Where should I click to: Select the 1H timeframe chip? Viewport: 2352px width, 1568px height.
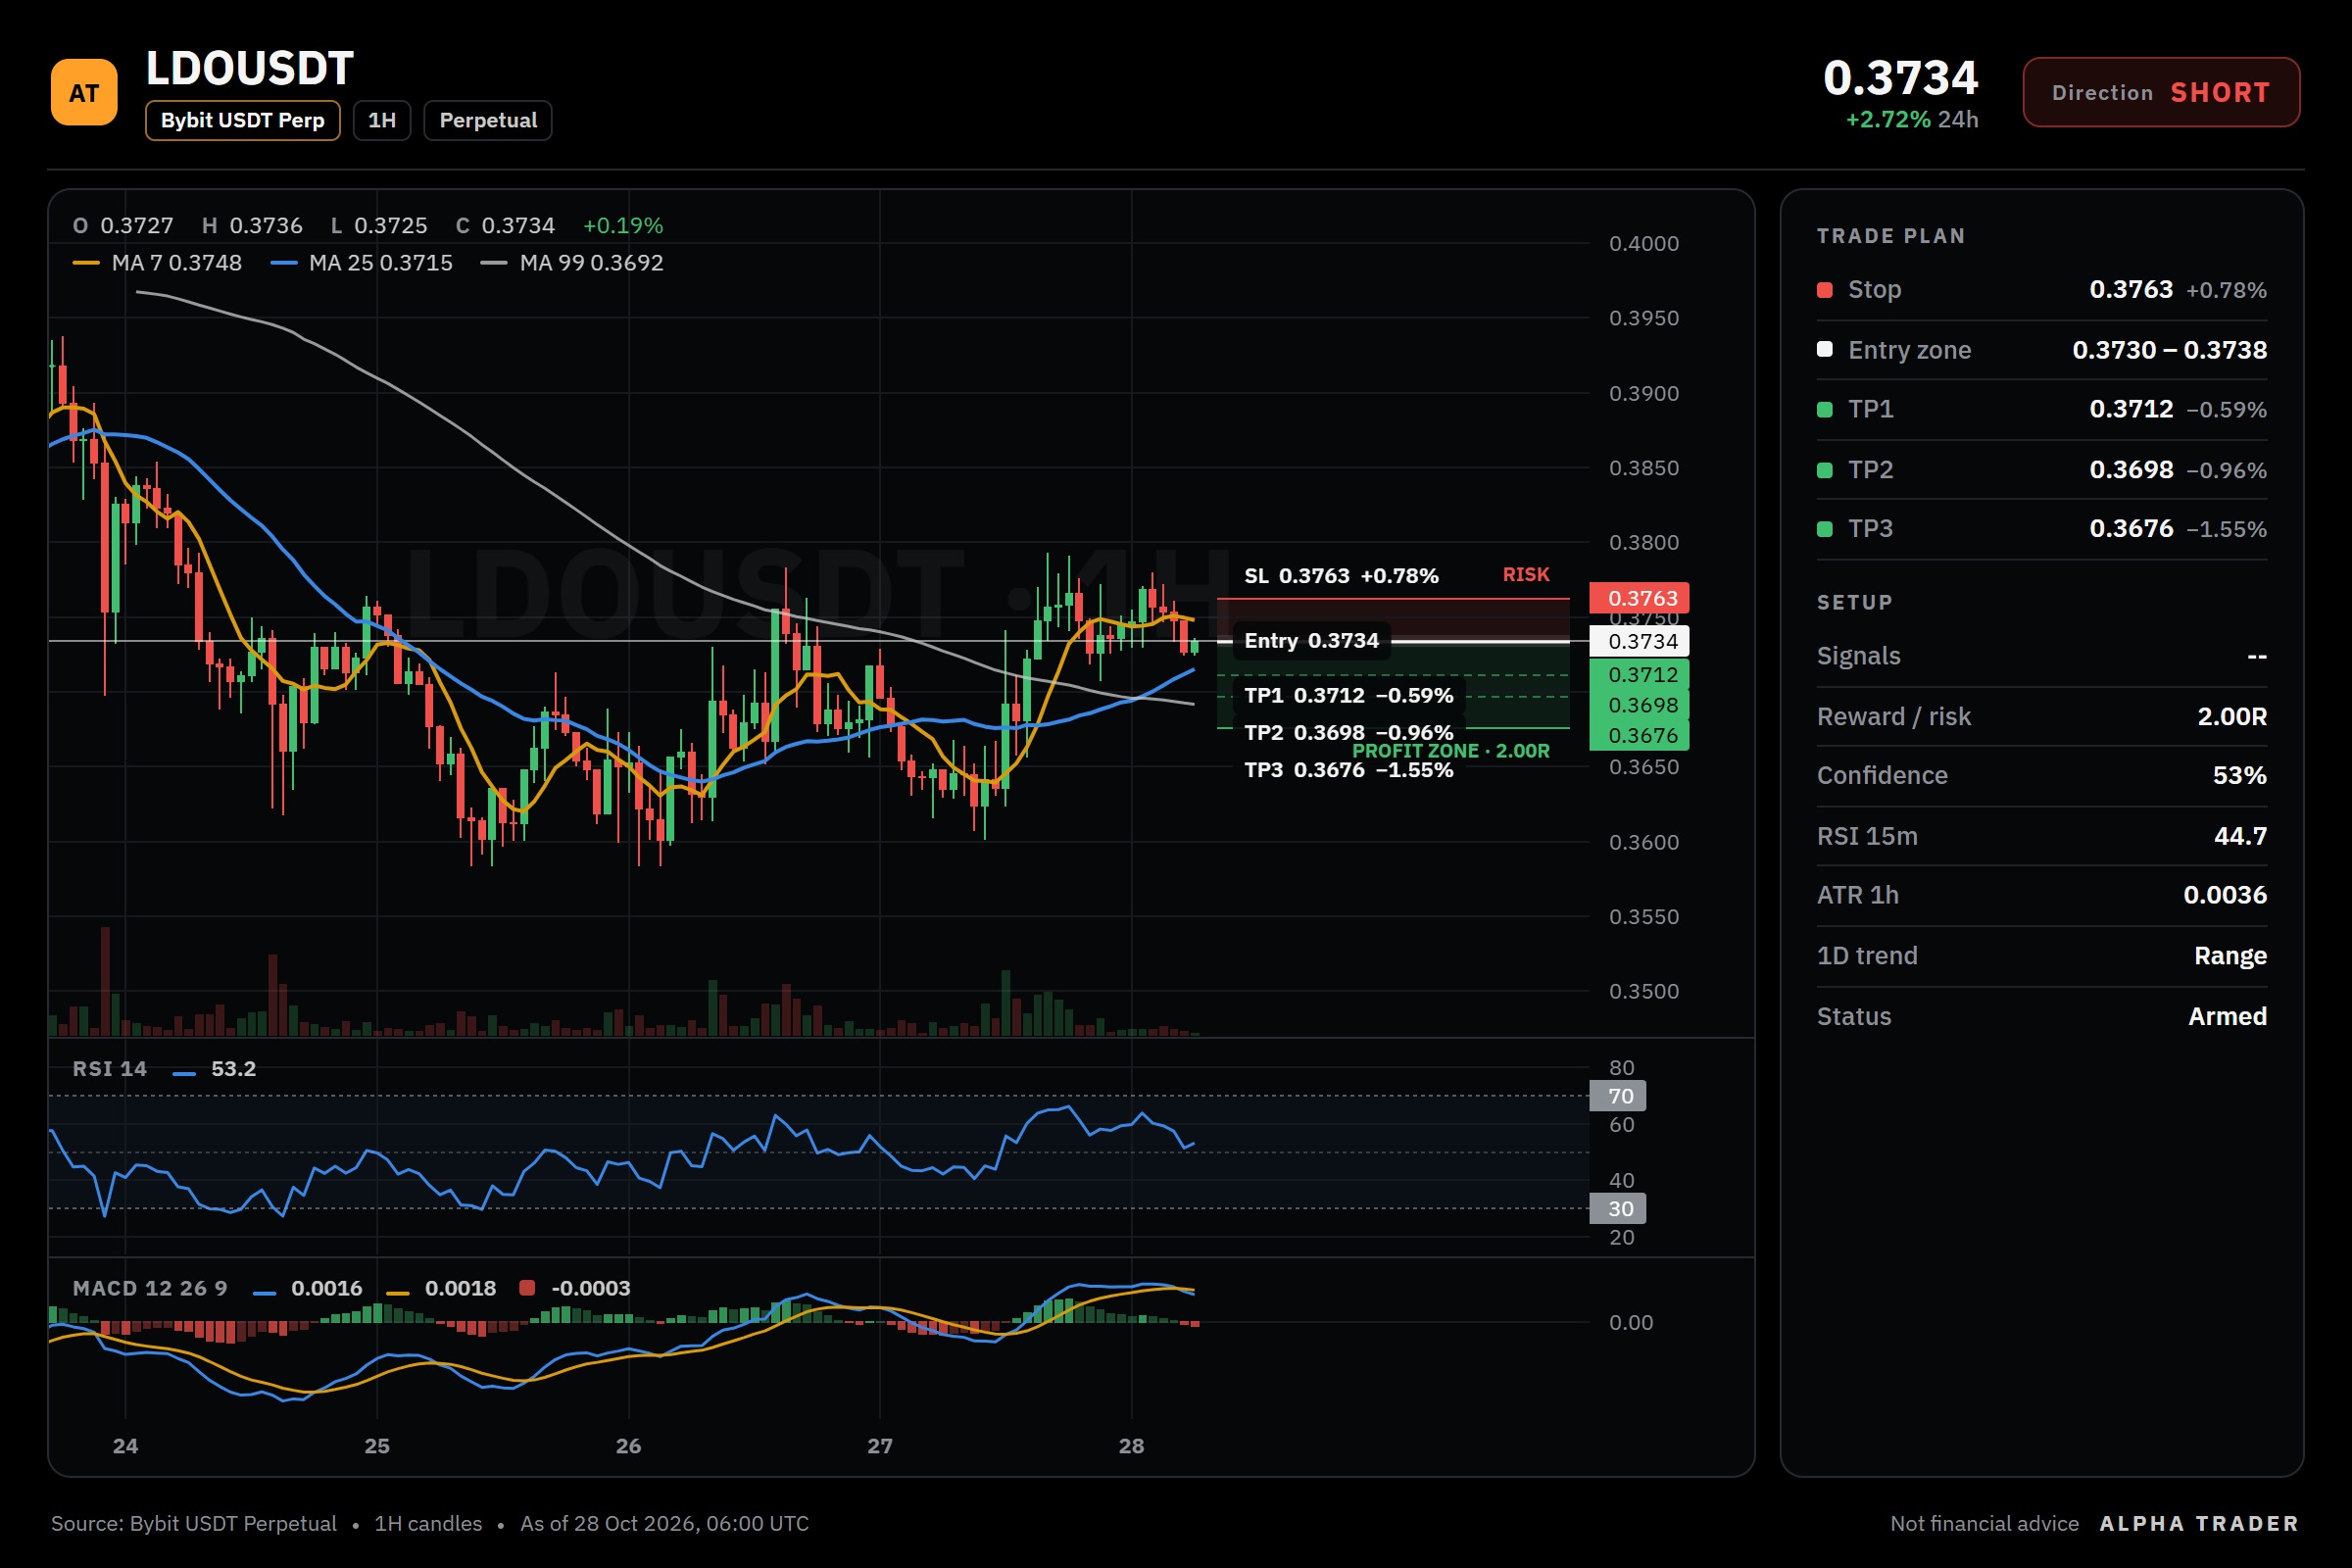click(382, 121)
